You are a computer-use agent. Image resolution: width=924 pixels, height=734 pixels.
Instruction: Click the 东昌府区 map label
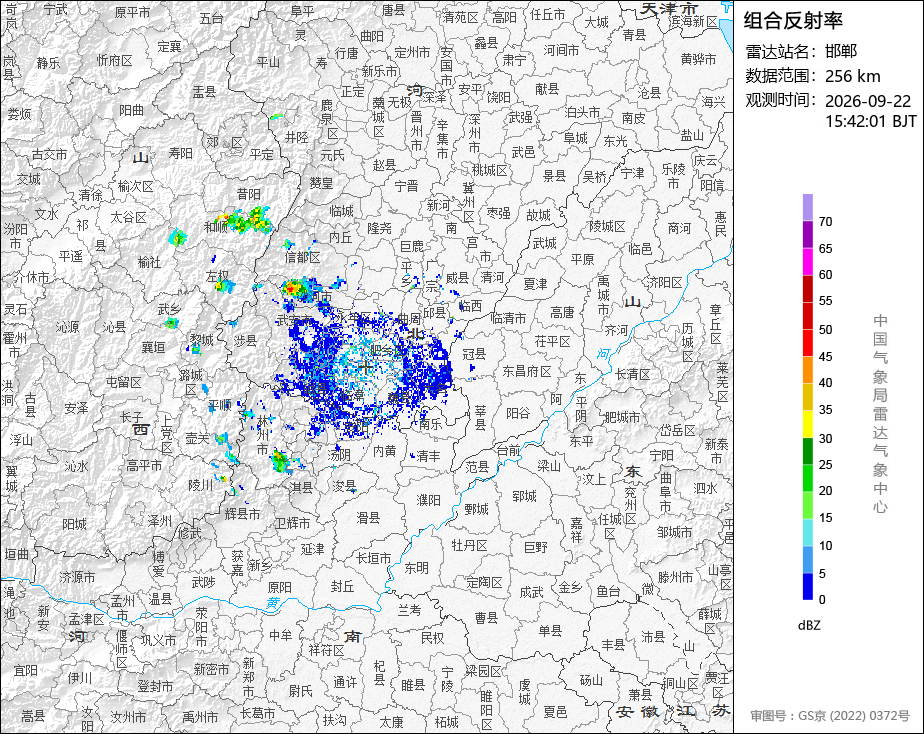click(527, 371)
